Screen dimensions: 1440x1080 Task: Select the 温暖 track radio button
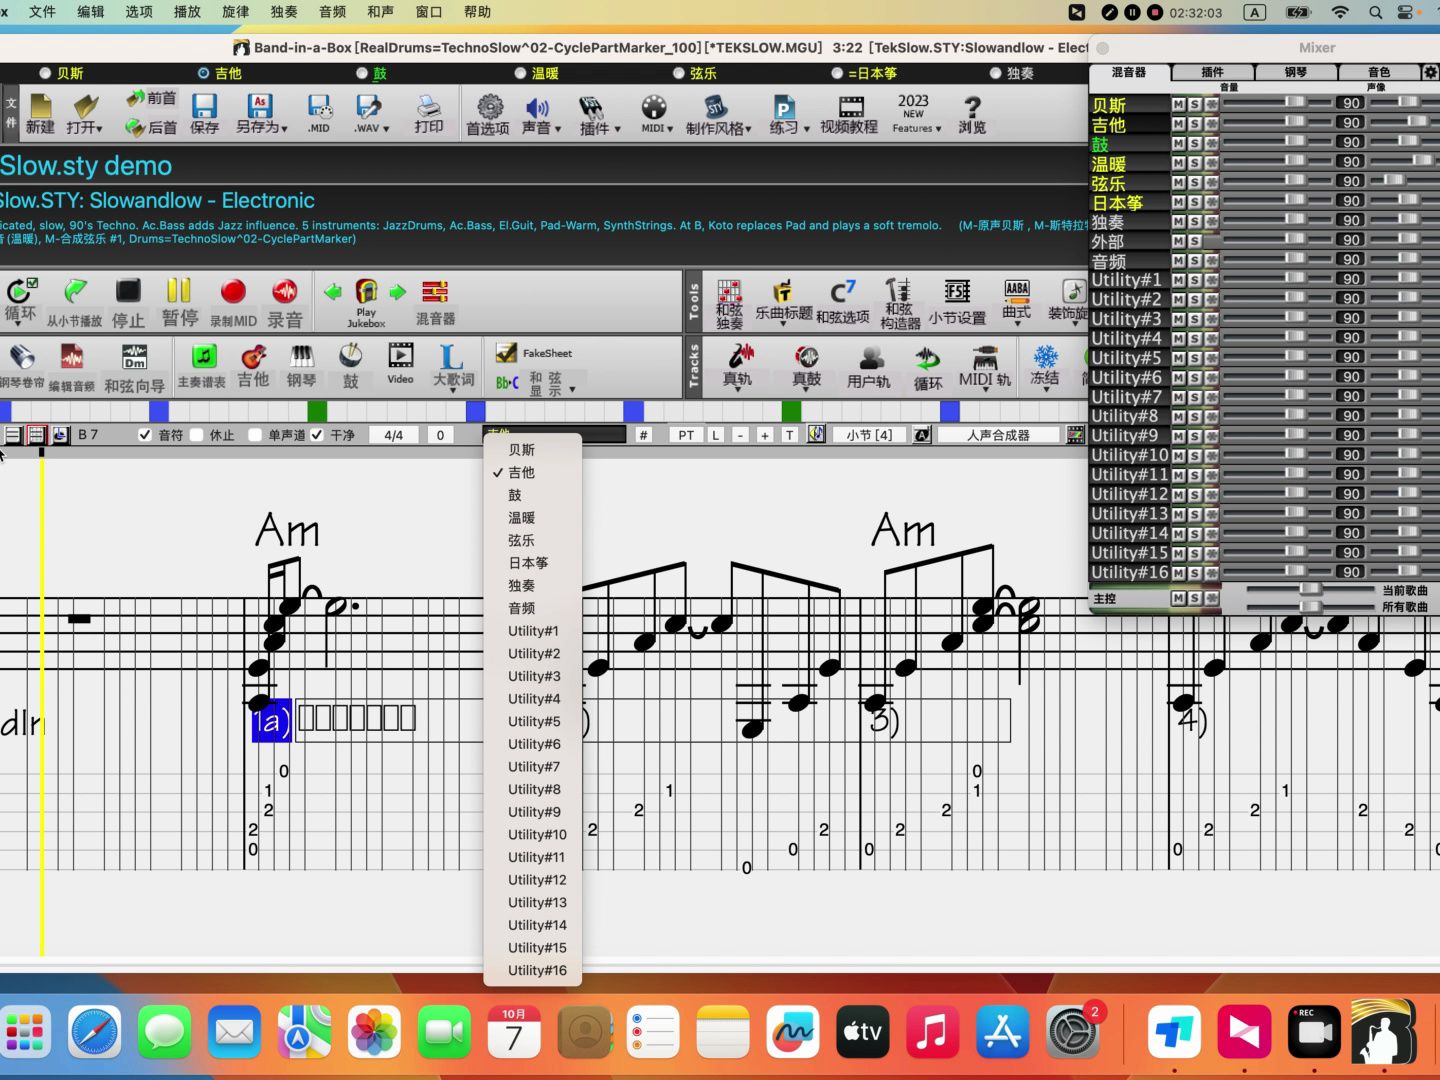click(520, 73)
